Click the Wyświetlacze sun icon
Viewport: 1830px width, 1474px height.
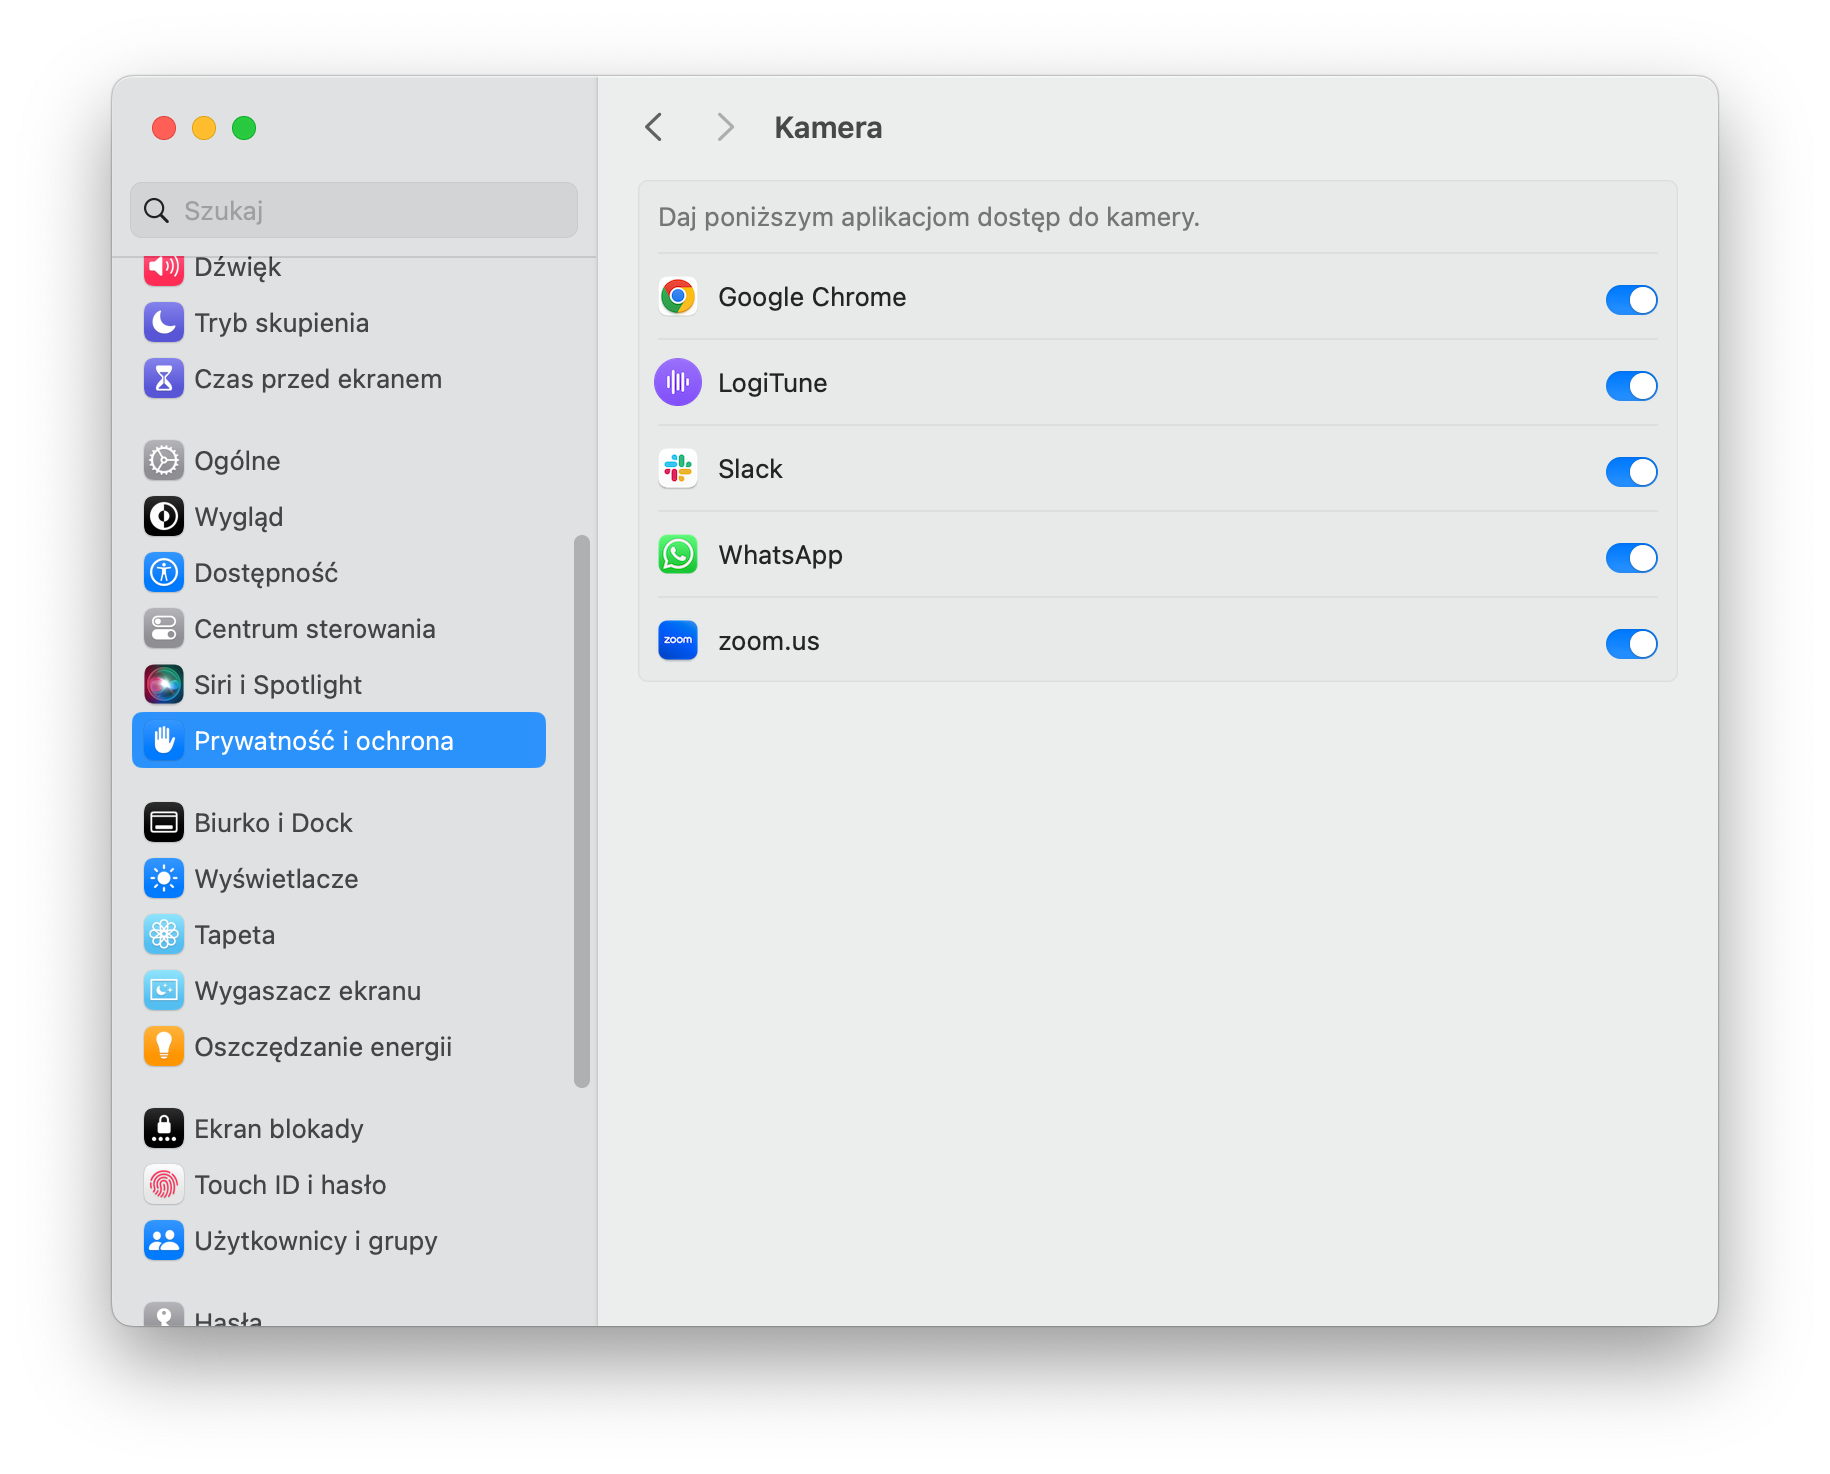pyautogui.click(x=163, y=879)
